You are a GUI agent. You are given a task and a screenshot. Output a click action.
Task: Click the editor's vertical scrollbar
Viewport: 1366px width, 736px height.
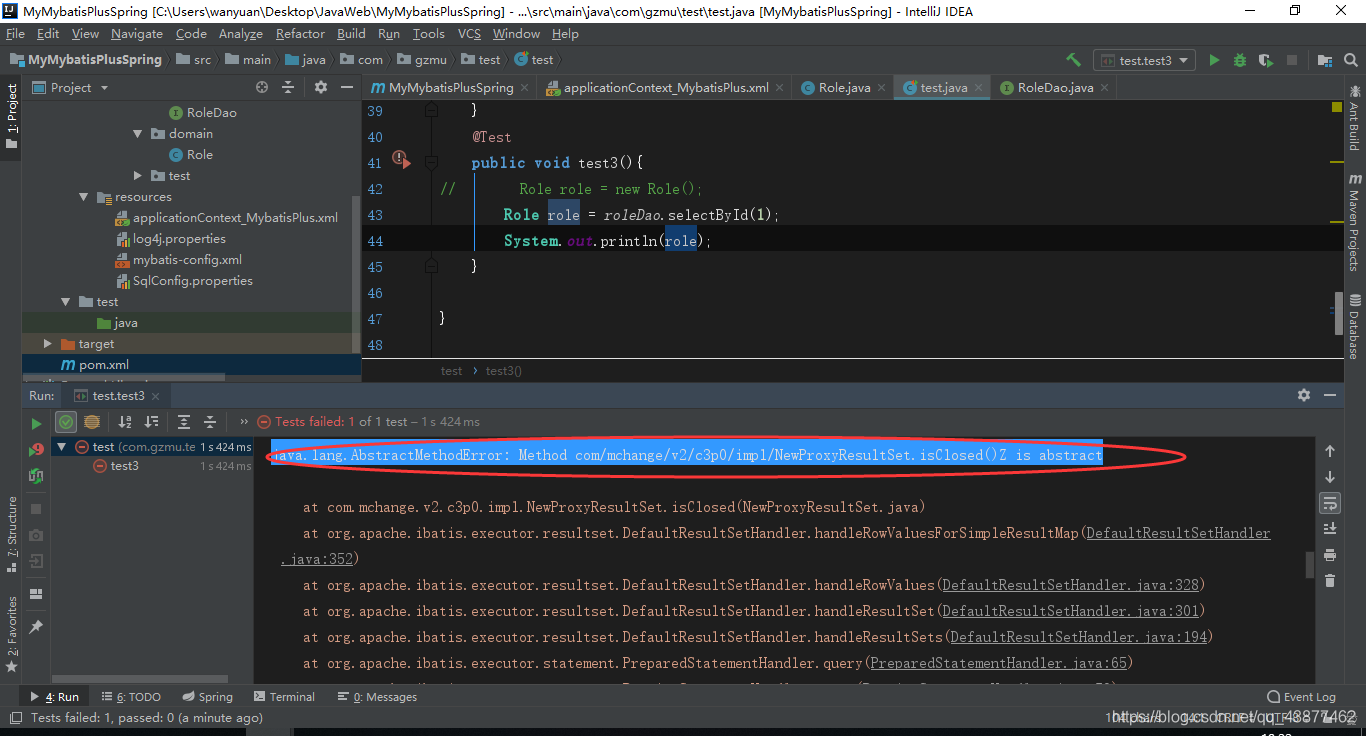point(1339,313)
